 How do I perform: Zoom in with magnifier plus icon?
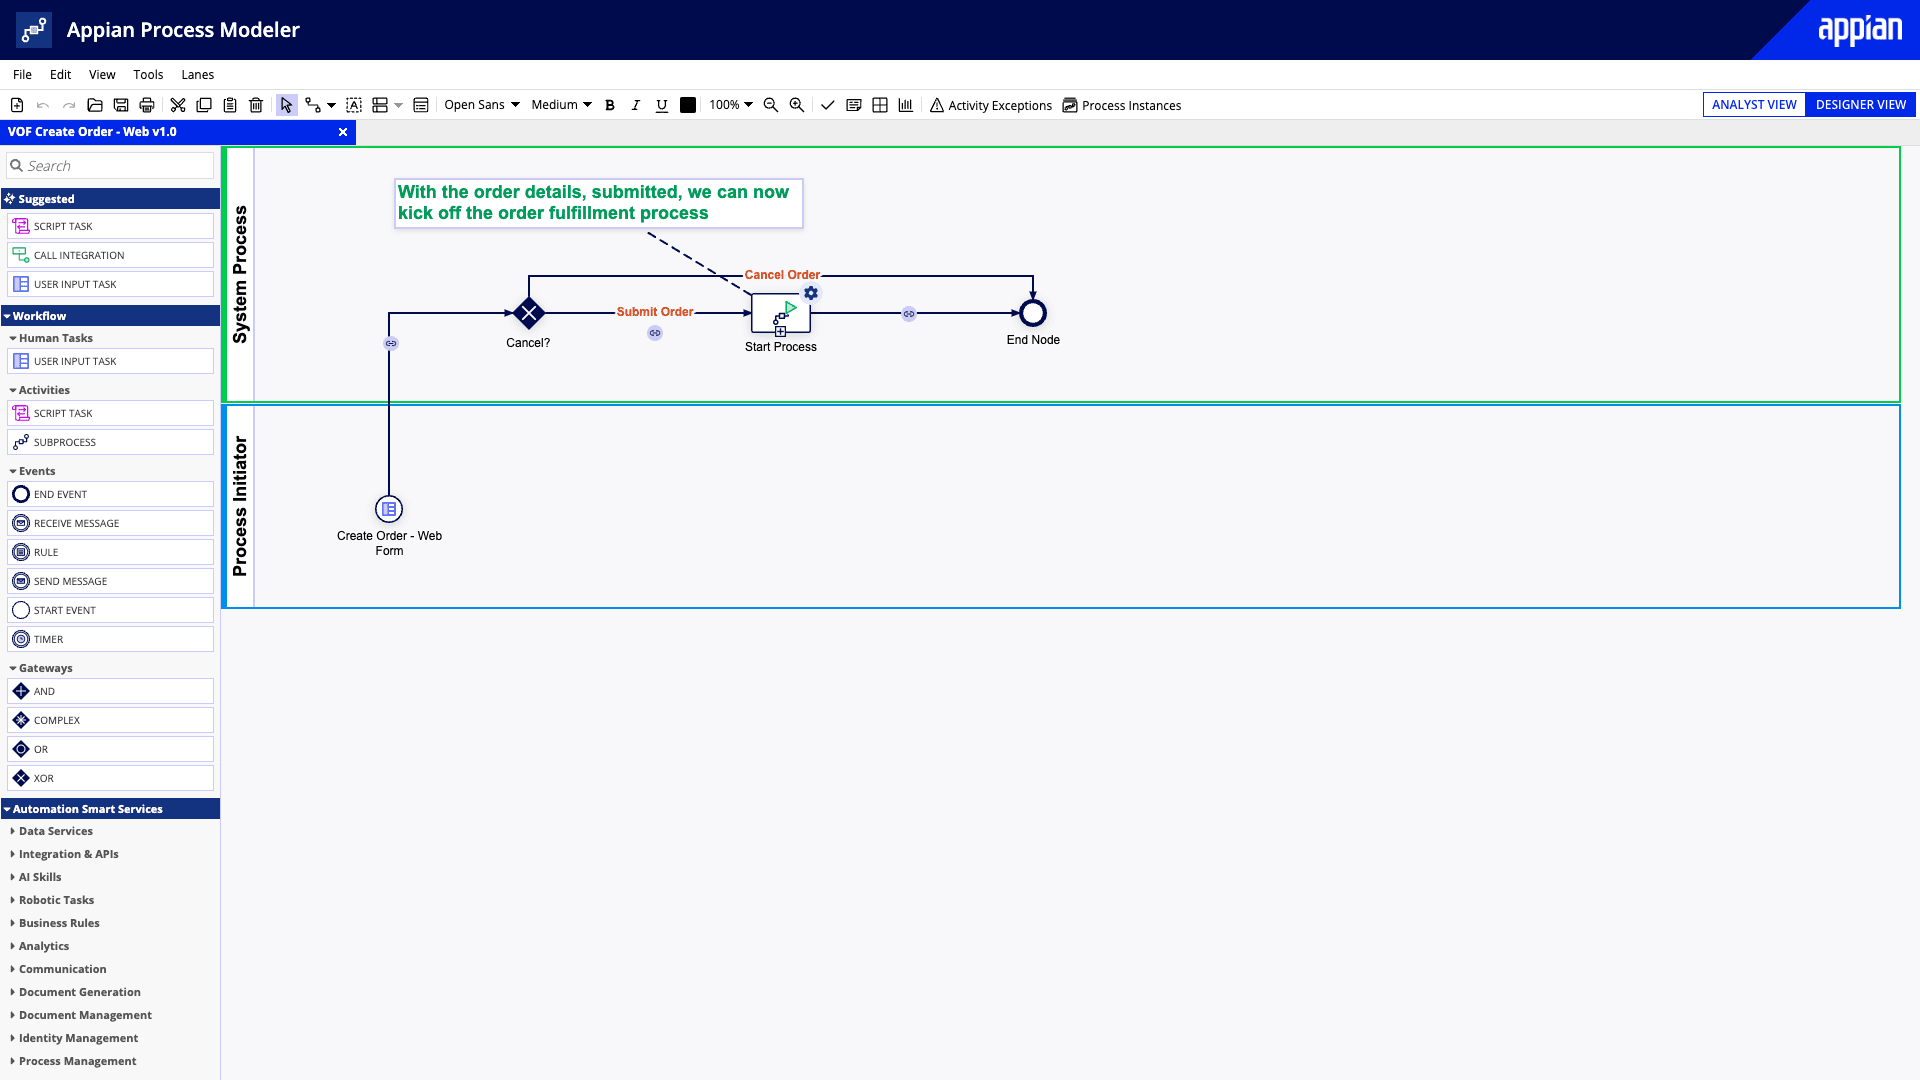[x=797, y=105]
